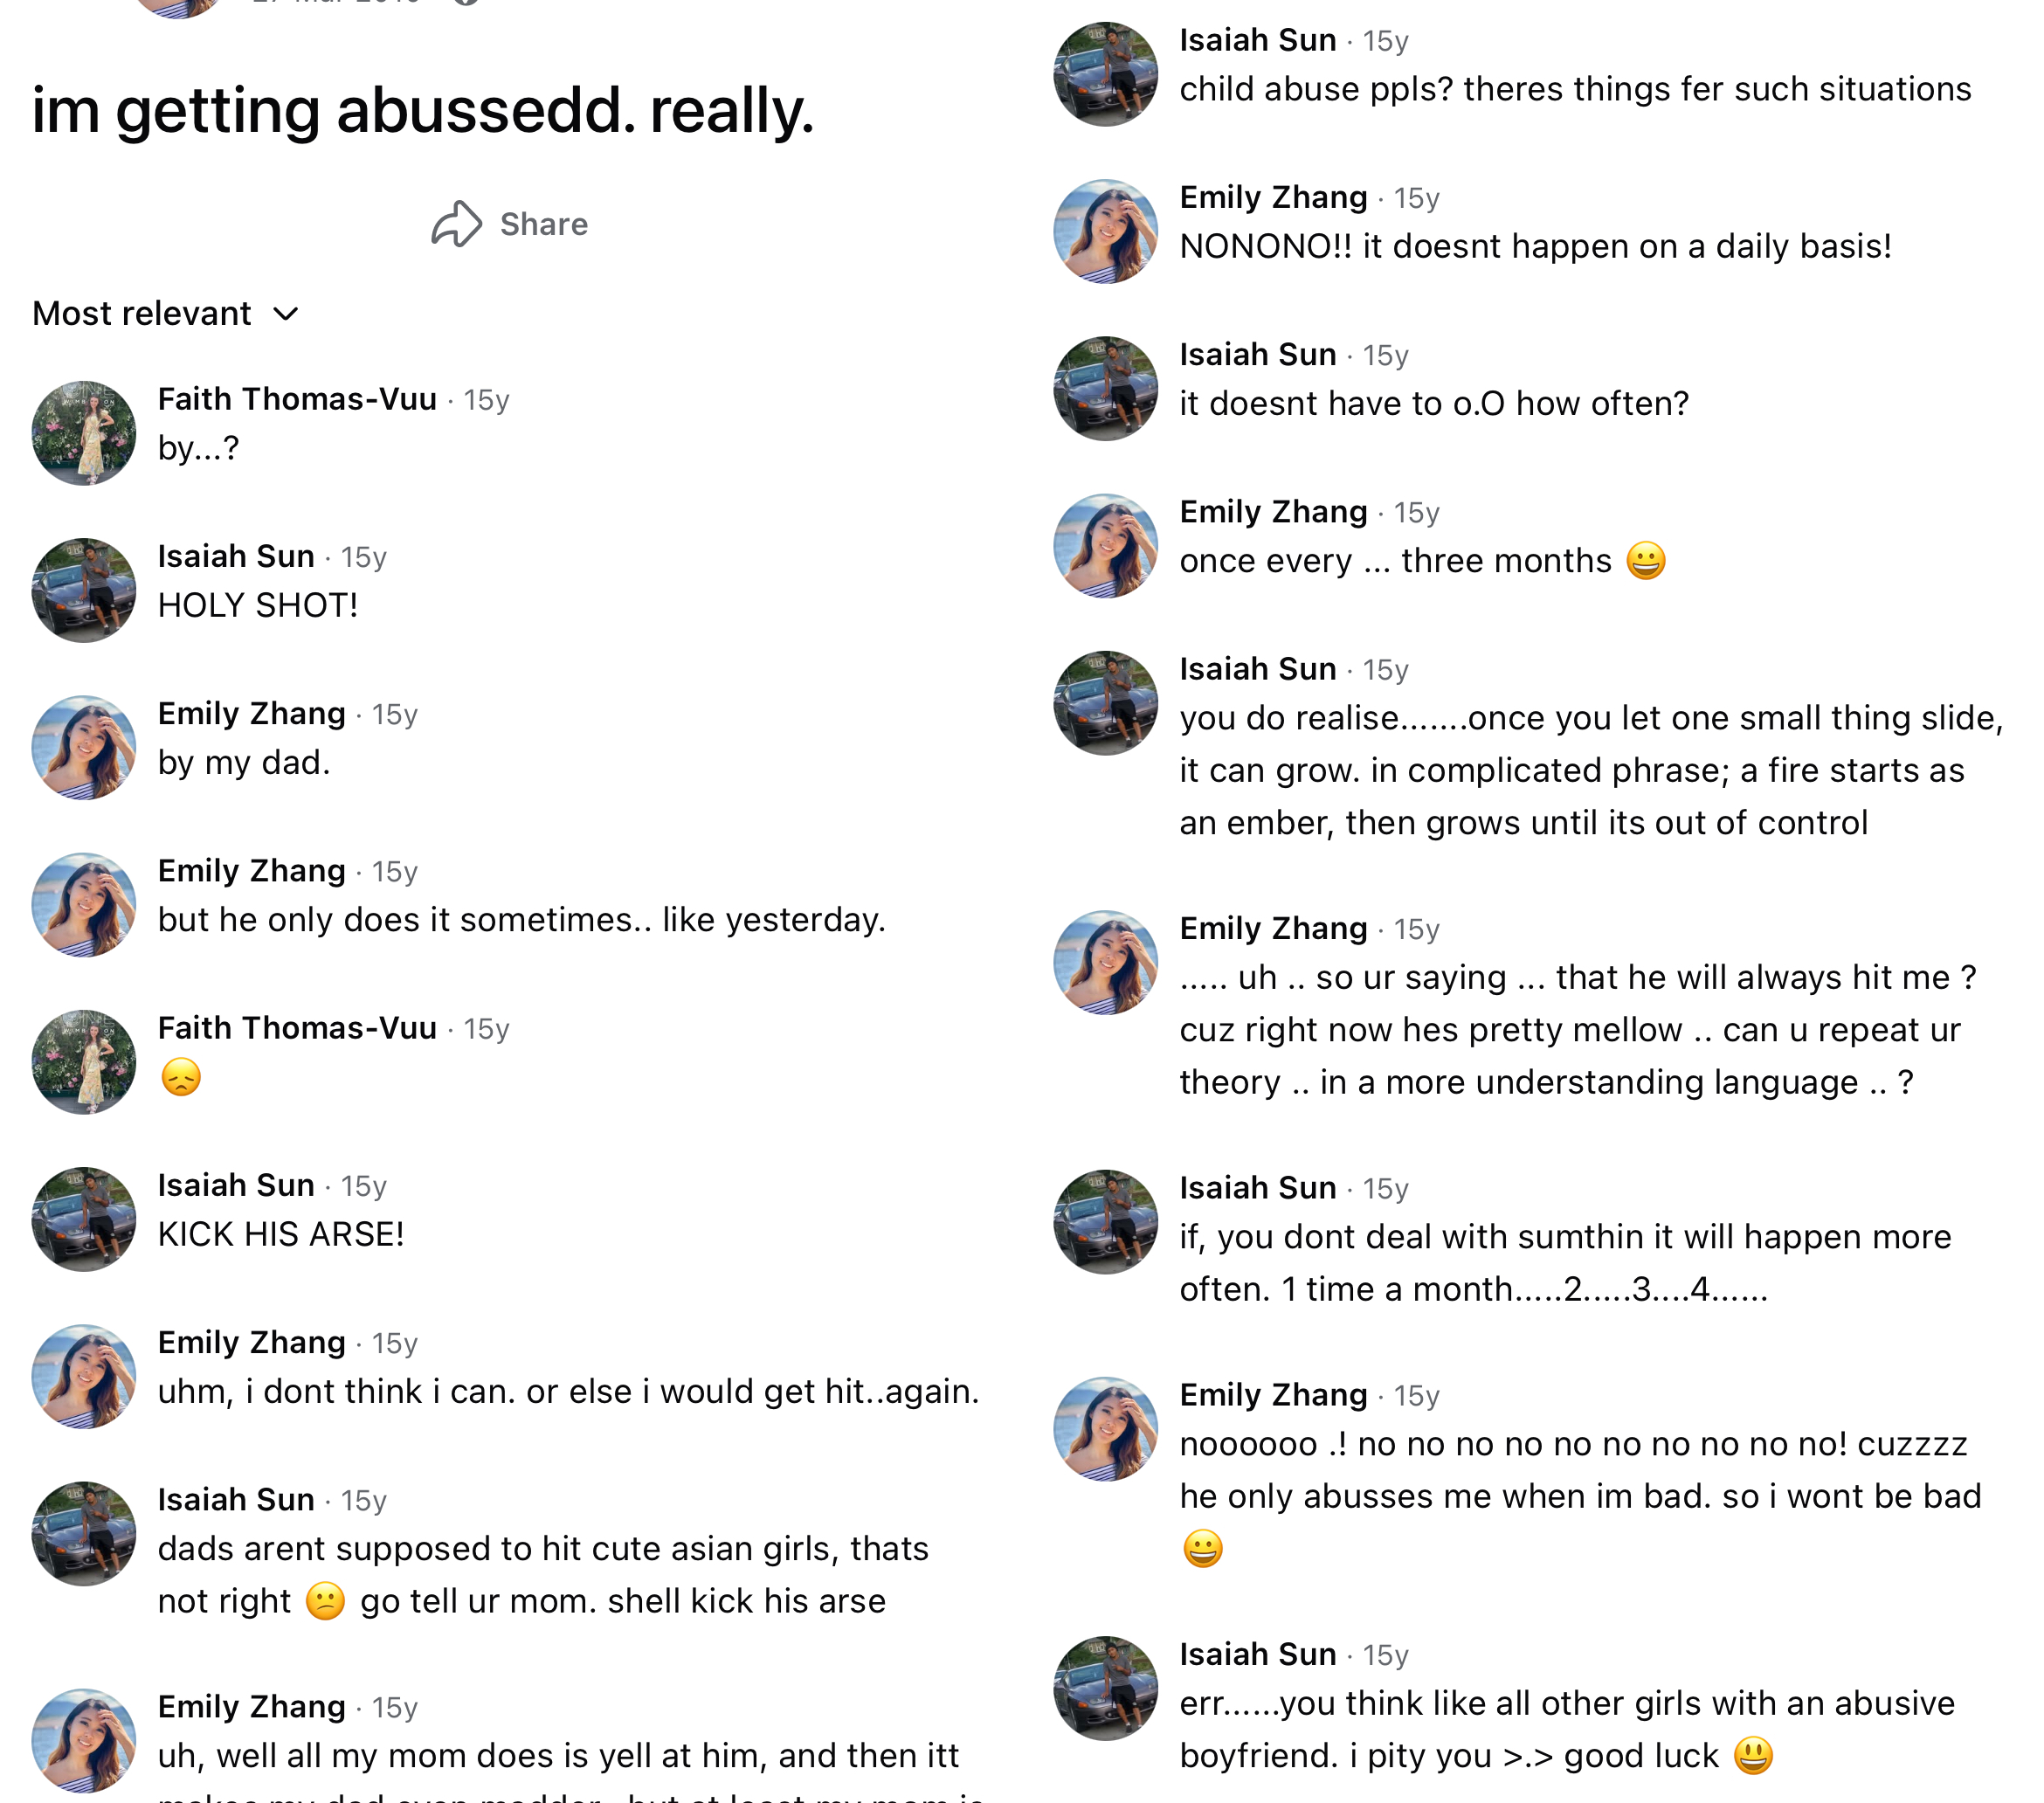Image resolution: width=2044 pixels, height=1803 pixels.
Task: Click Faith Thomas-Vuu's avatar beside sad emoji comment
Action: pyautogui.click(x=84, y=1062)
